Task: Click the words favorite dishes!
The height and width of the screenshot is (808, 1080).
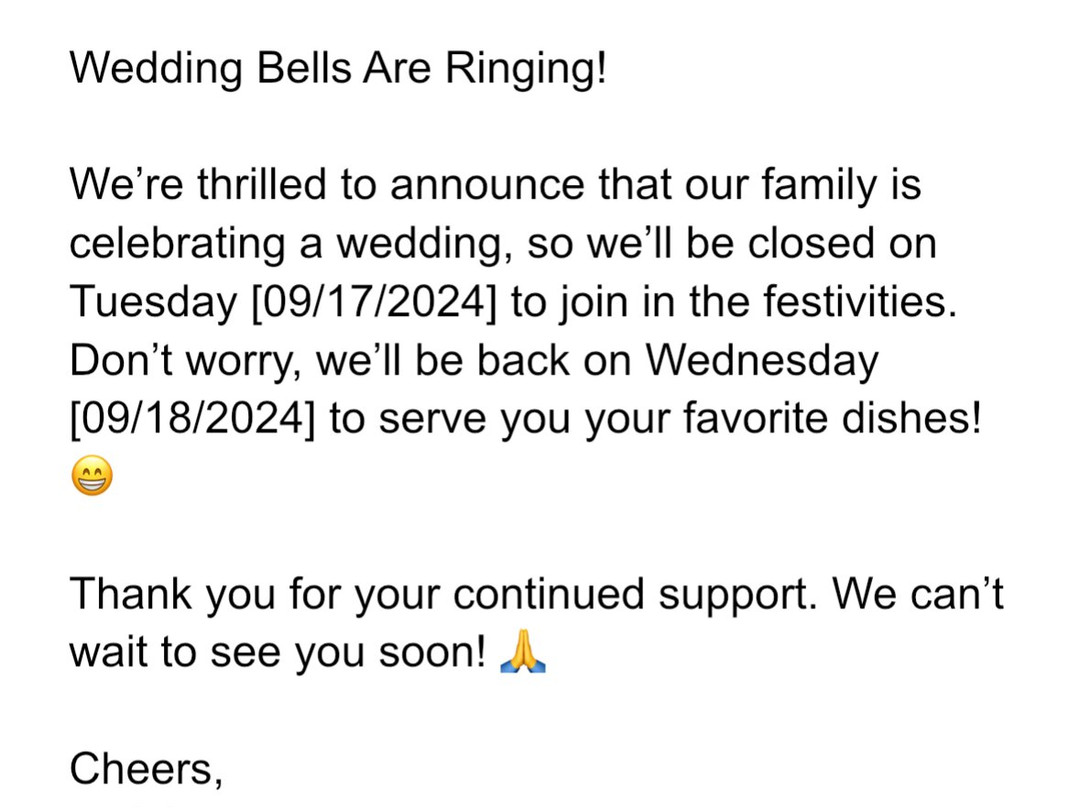Action: pyautogui.click(x=832, y=419)
